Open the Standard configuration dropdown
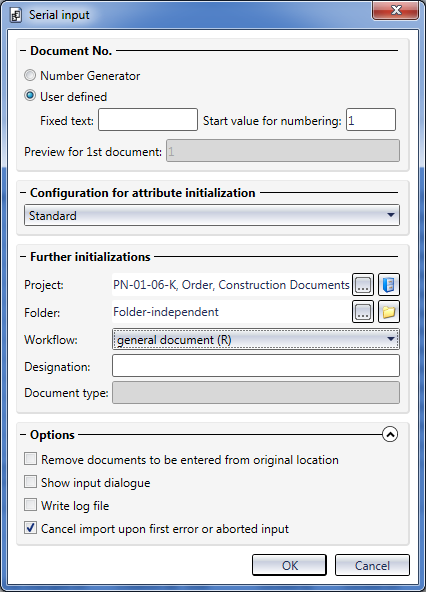The height and width of the screenshot is (592, 426). pyautogui.click(x=212, y=215)
